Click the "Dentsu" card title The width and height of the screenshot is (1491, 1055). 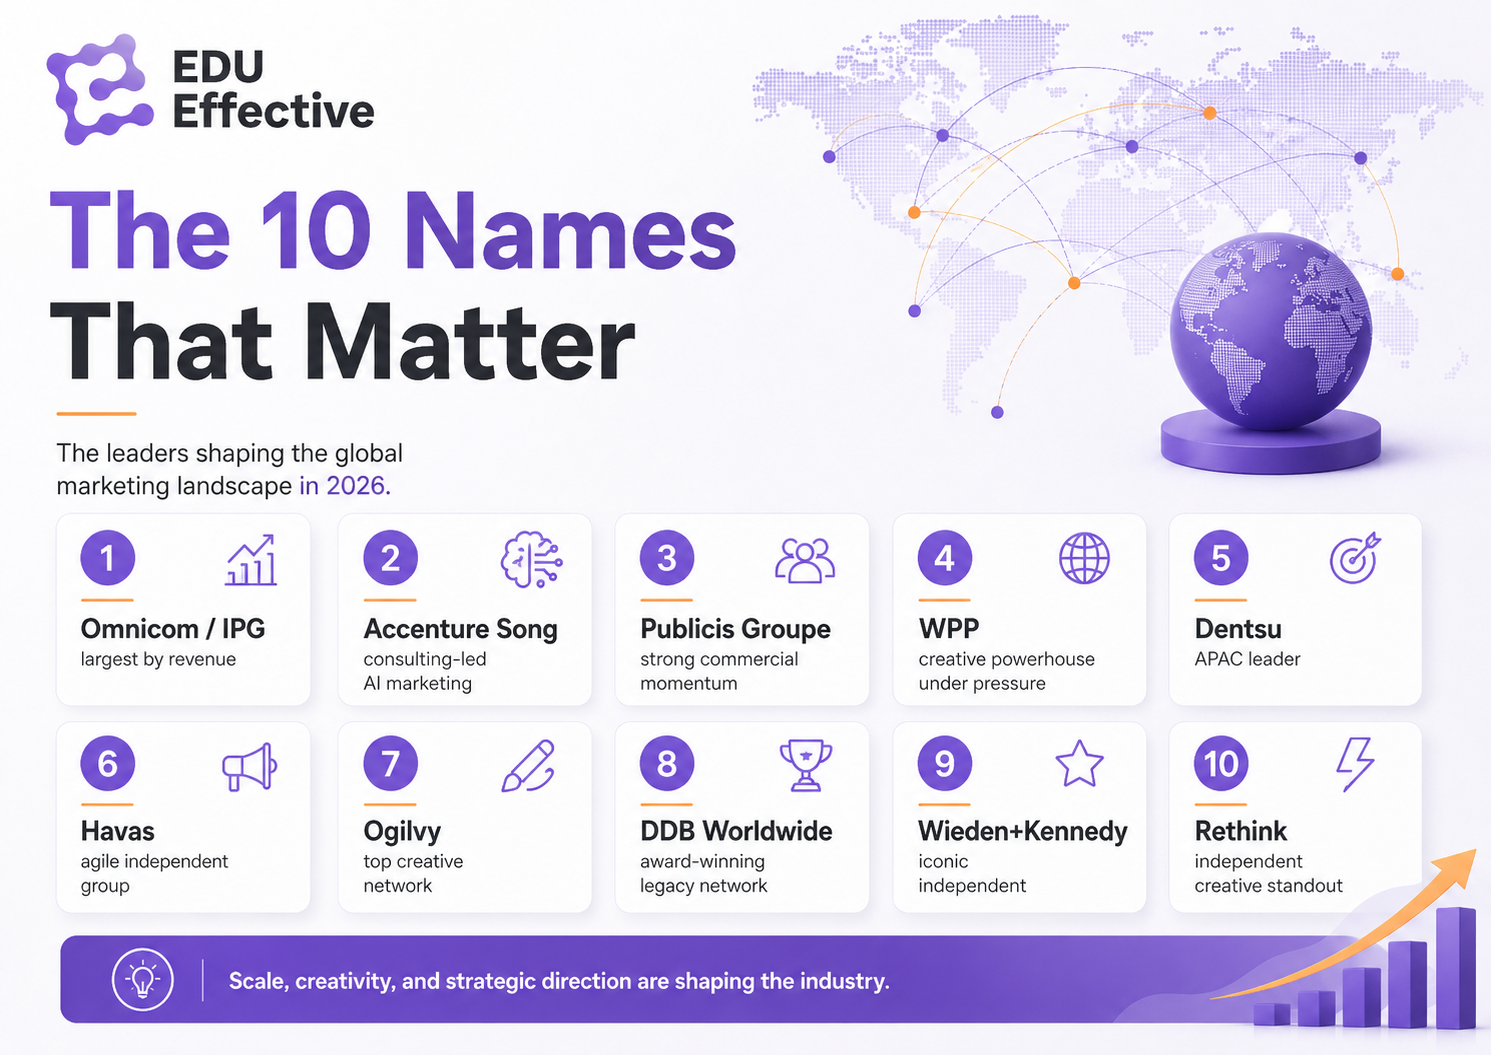click(x=1238, y=628)
